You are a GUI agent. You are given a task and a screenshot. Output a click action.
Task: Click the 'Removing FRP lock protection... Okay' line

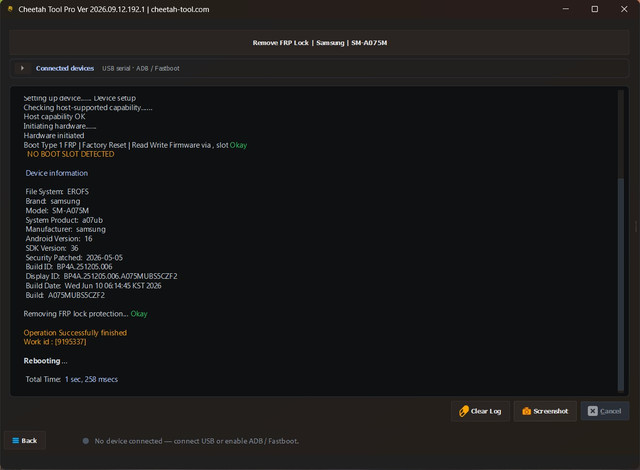[85, 314]
